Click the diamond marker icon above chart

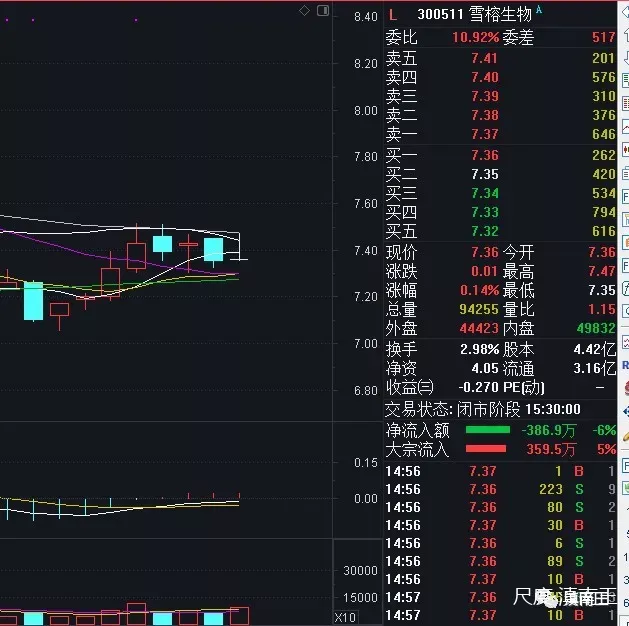304,11
